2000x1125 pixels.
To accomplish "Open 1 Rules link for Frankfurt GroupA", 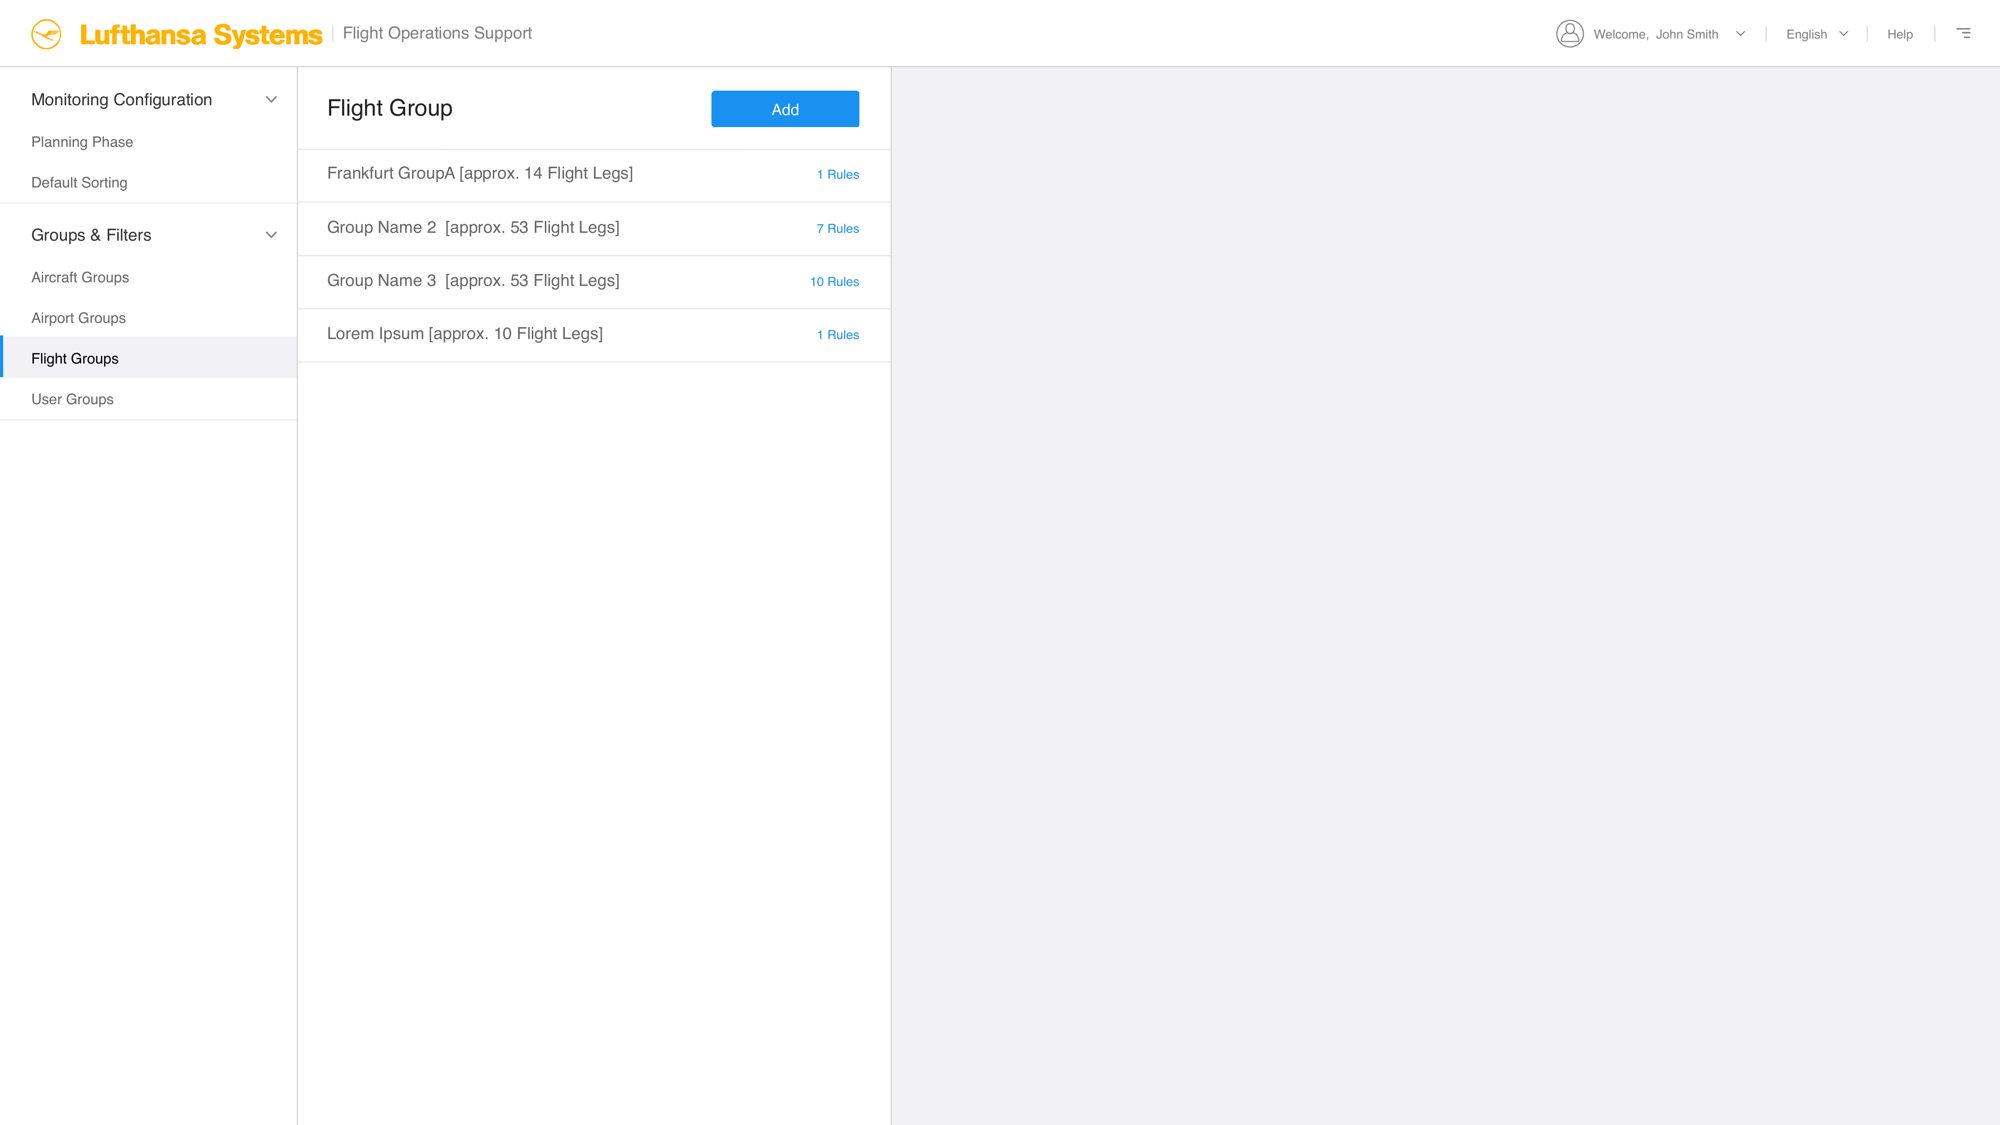I will point(838,175).
